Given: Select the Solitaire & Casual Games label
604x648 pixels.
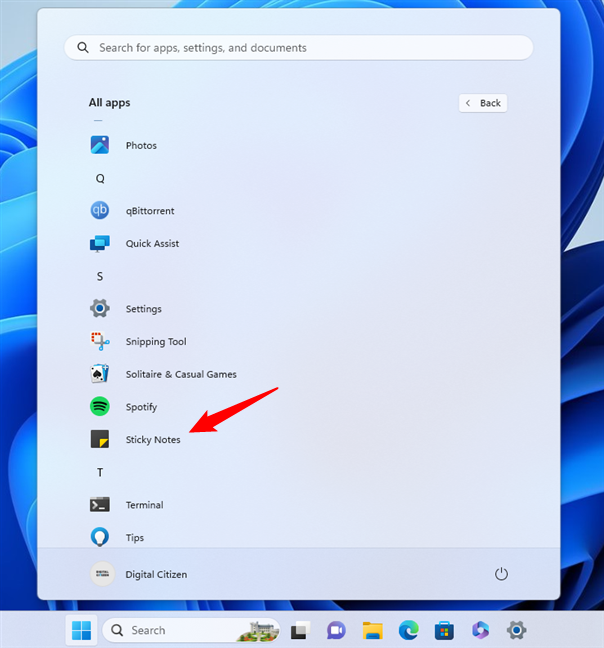Looking at the screenshot, I should point(181,374).
